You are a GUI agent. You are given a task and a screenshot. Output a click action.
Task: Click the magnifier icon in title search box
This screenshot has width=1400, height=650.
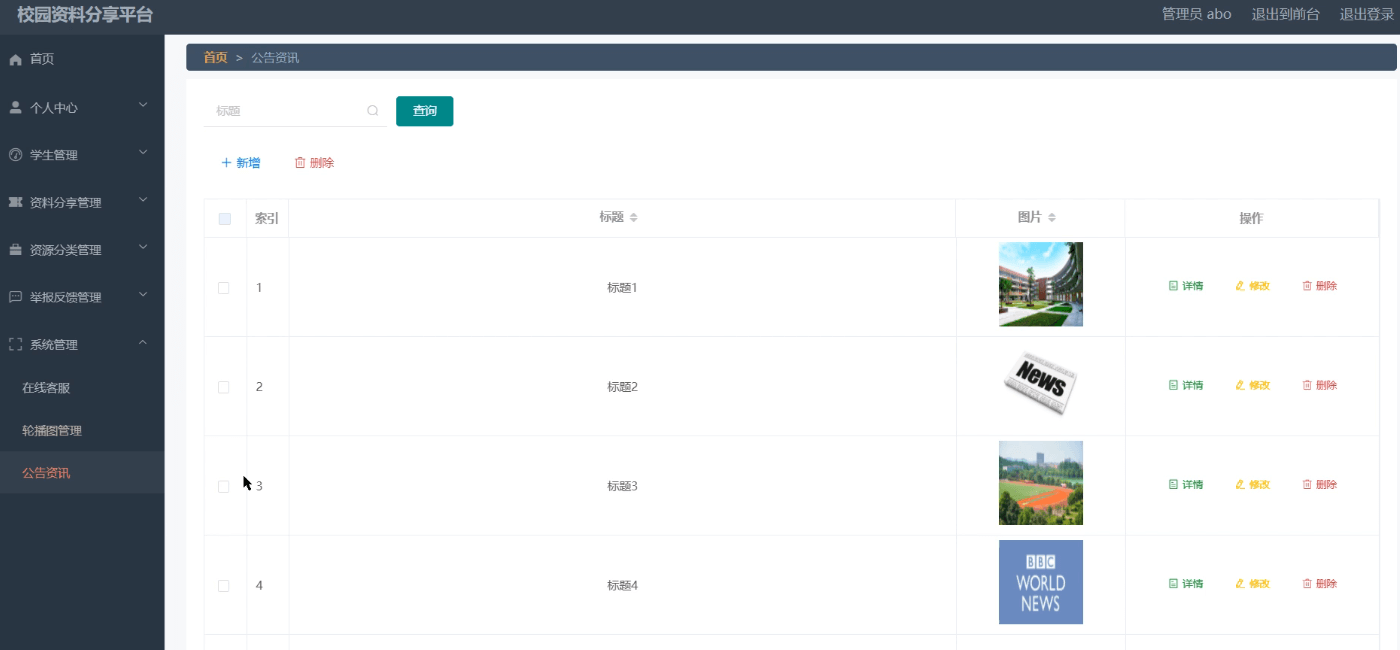pyautogui.click(x=372, y=110)
